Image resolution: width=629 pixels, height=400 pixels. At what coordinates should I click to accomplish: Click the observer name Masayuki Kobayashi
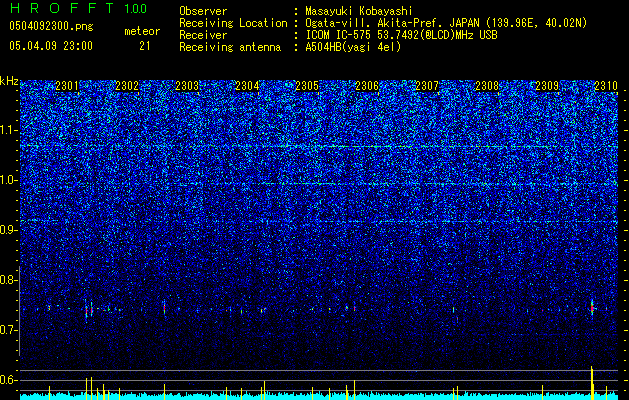pyautogui.click(x=359, y=11)
